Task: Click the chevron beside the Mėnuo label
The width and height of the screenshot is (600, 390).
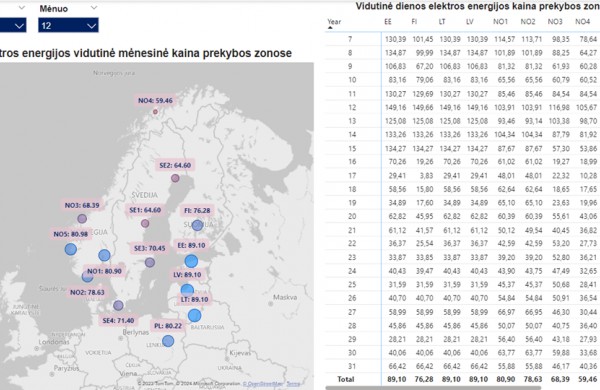Action: click(x=94, y=8)
